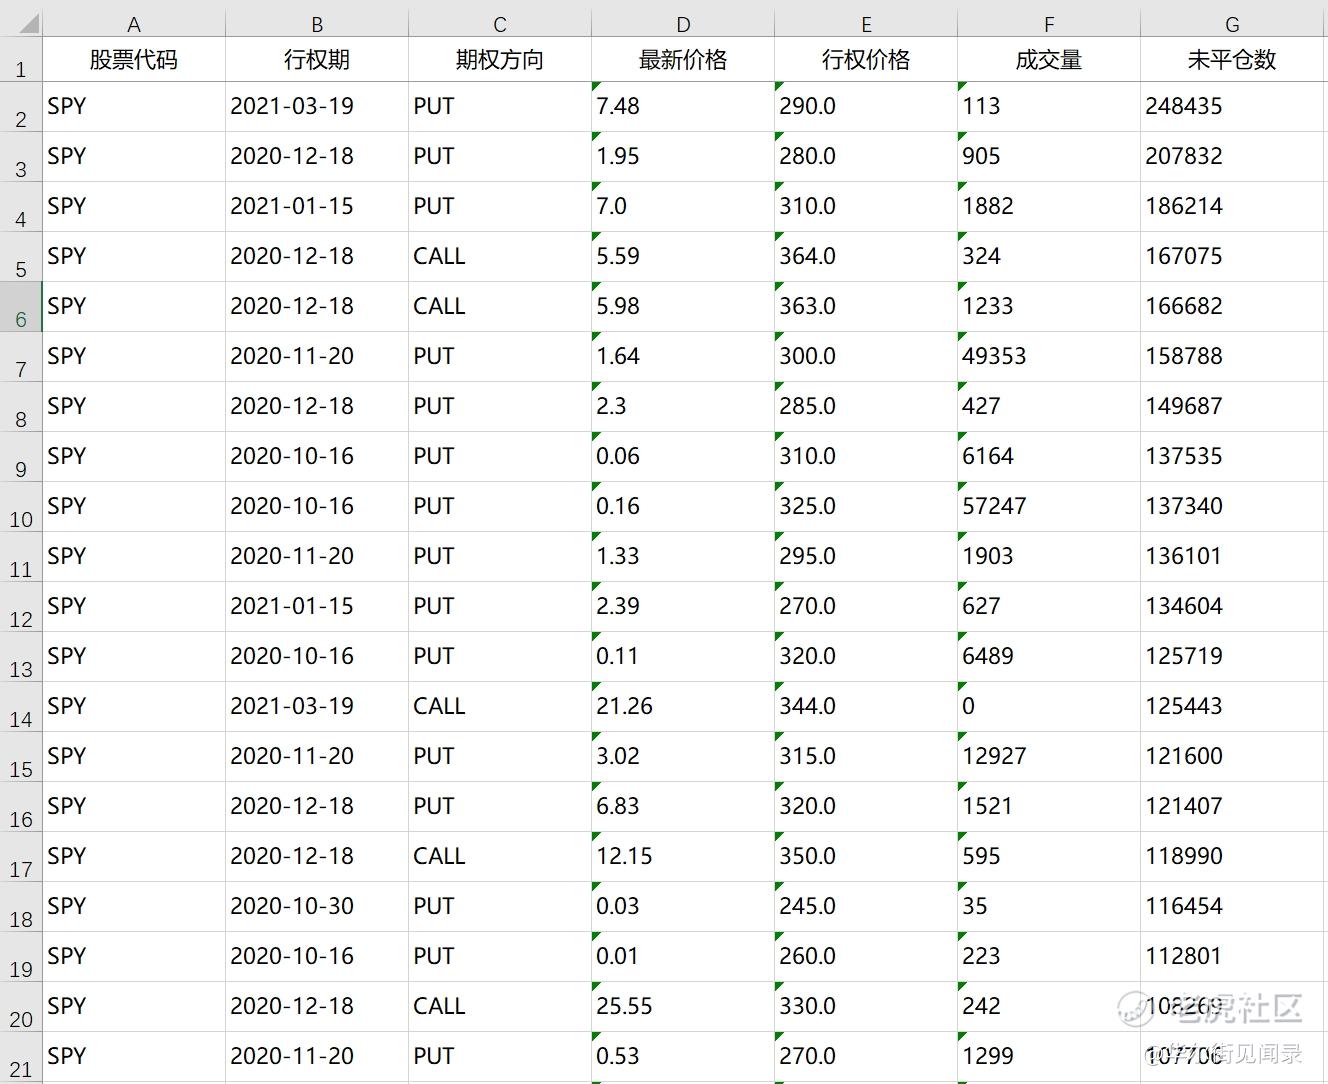This screenshot has width=1328, height=1084.
Task: Select row 14 header
Action: (x=21, y=707)
